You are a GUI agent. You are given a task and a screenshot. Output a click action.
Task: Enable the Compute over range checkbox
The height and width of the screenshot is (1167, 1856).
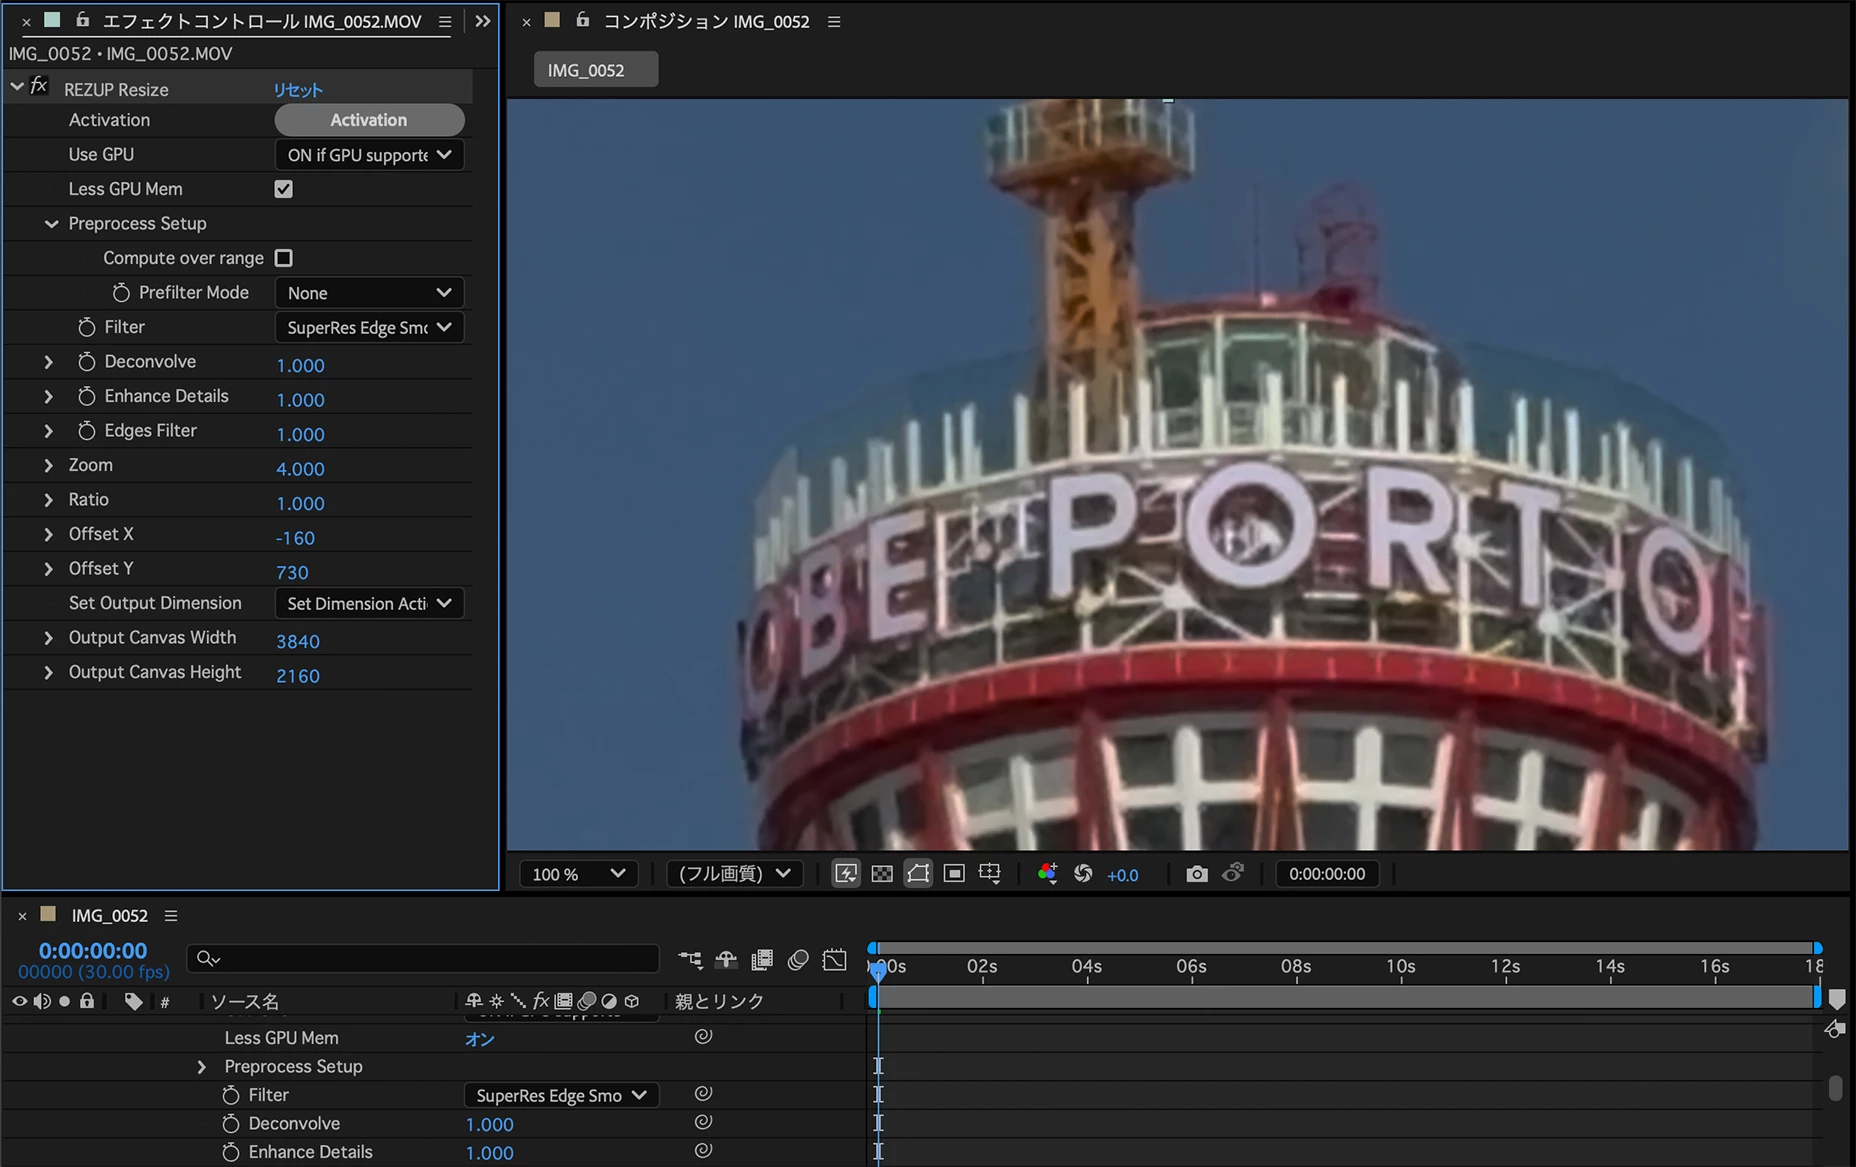coord(284,258)
